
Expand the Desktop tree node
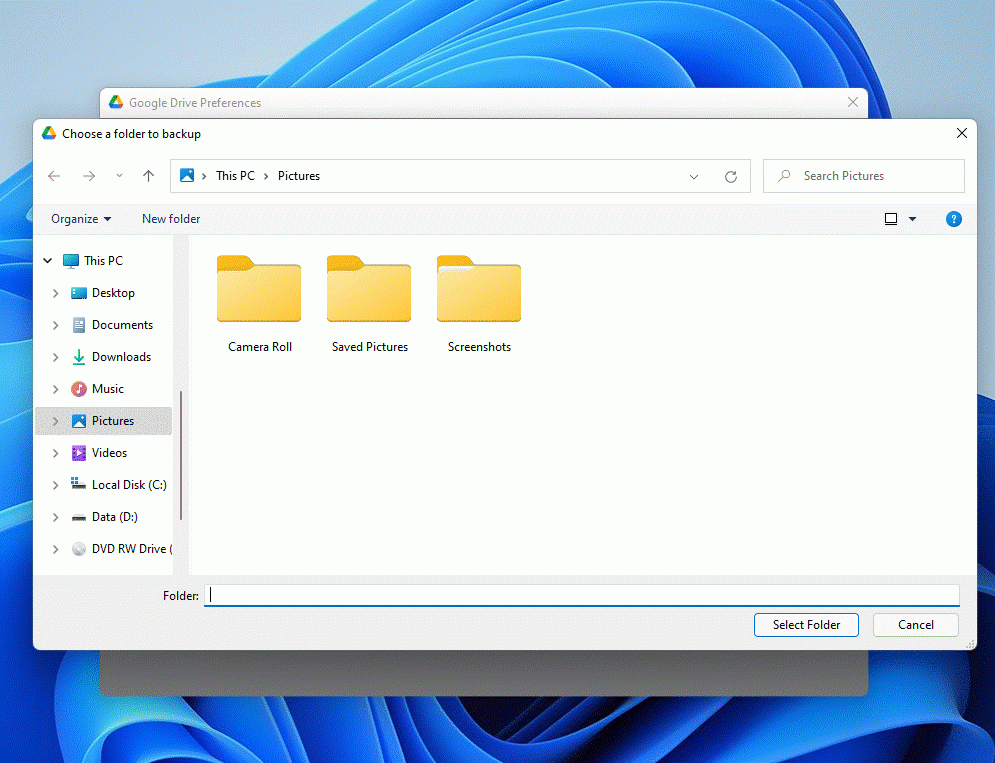[x=56, y=293]
